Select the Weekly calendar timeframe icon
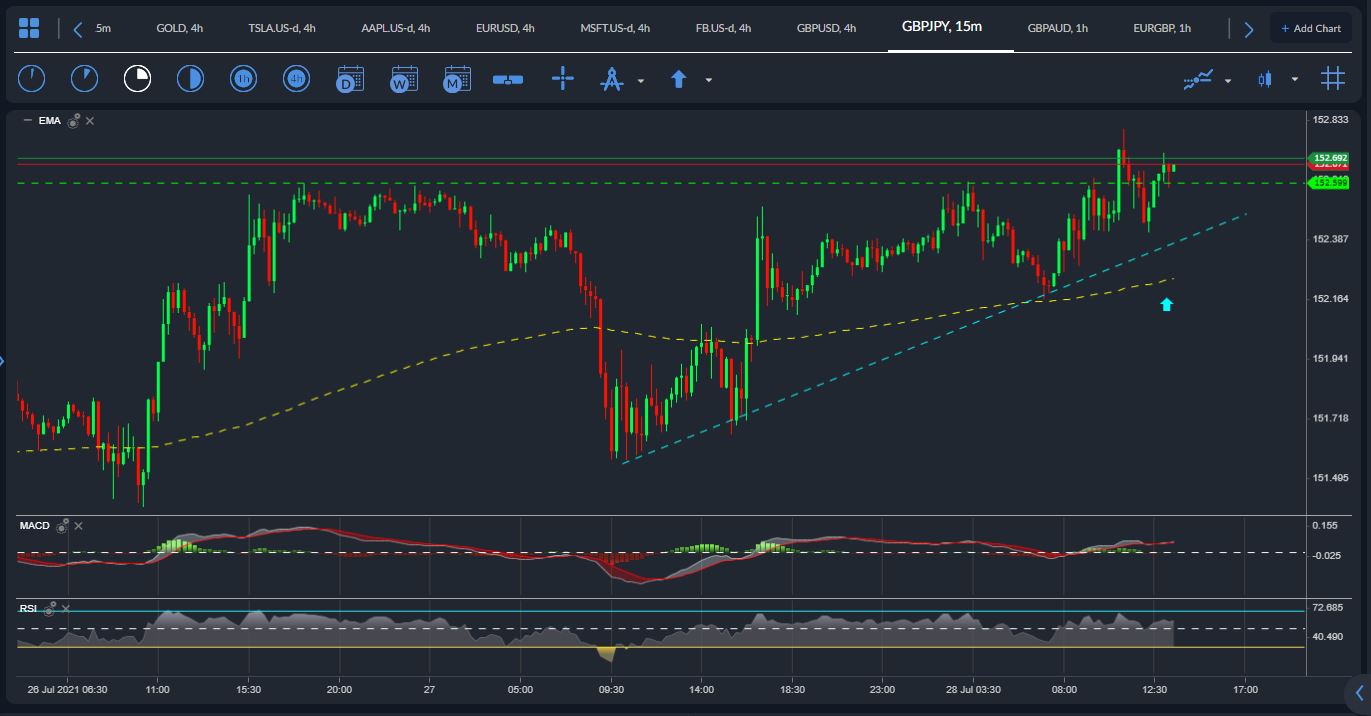The height and width of the screenshot is (716, 1371). click(403, 78)
